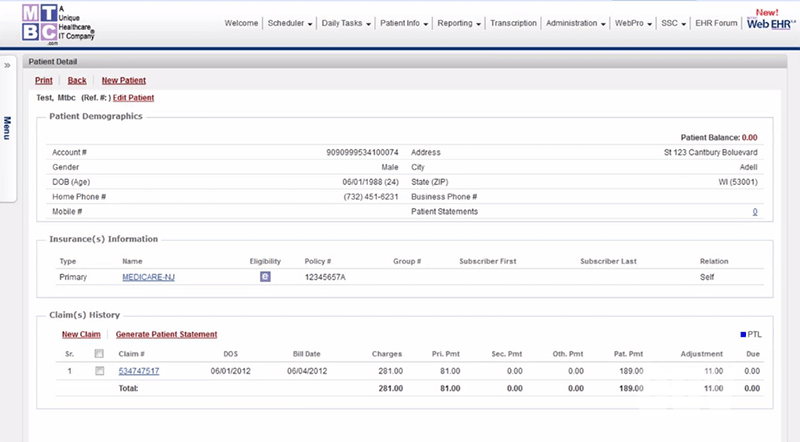Check the box for claim 534747517
Image resolution: width=800 pixels, height=442 pixels.
pyautogui.click(x=99, y=371)
